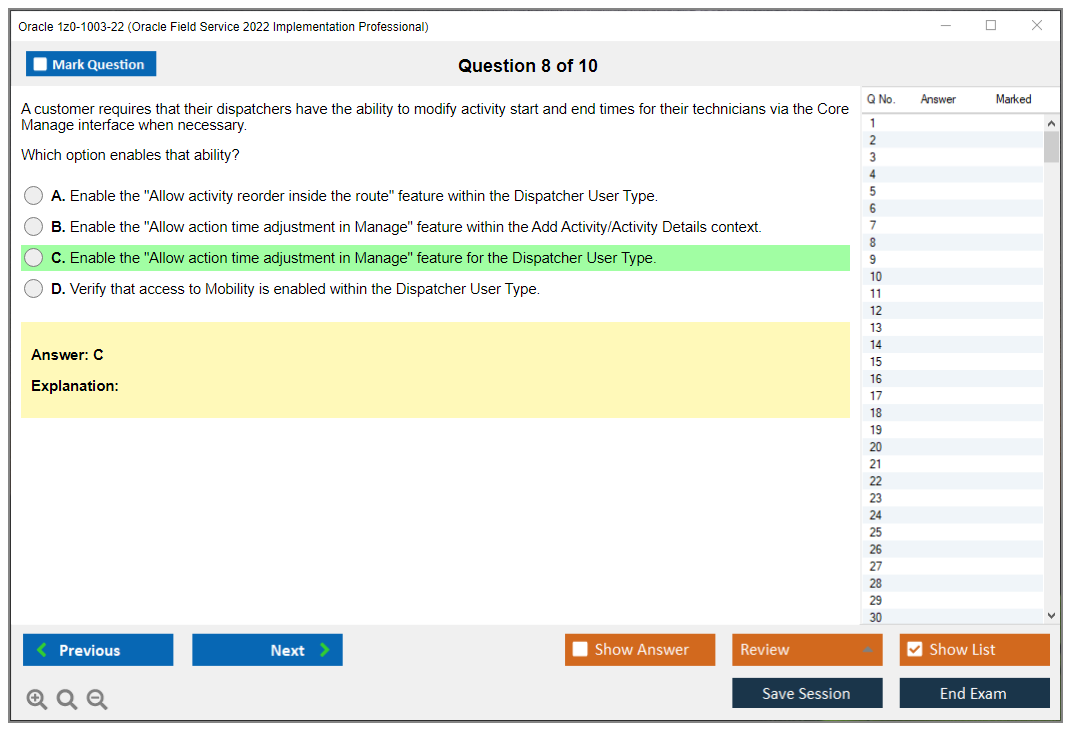The image size is (1075, 735).
Task: Click the scrollbar up arrow in question list
Action: coord(1050,122)
